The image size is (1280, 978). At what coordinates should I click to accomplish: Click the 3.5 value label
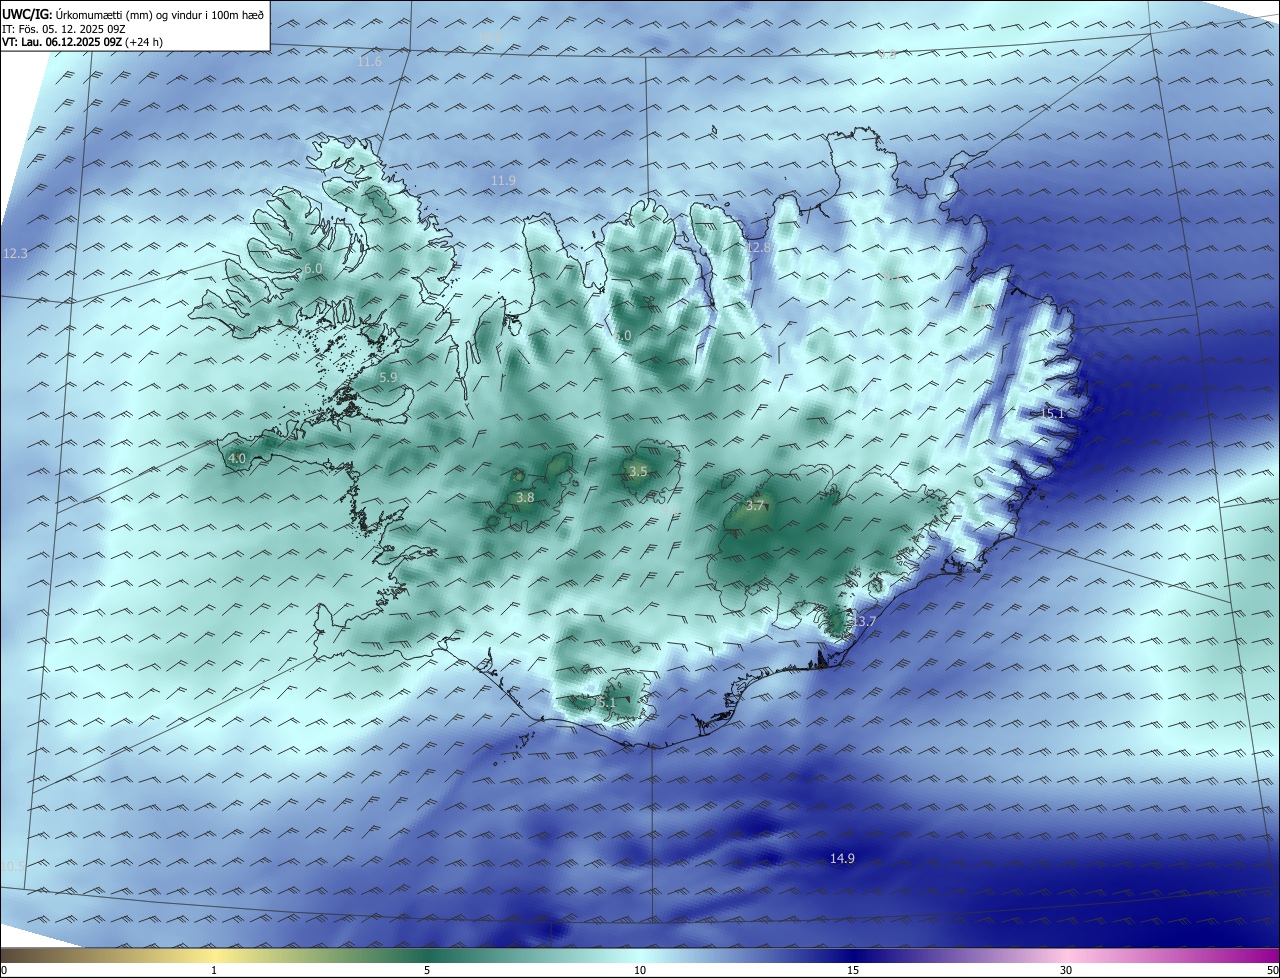[638, 471]
